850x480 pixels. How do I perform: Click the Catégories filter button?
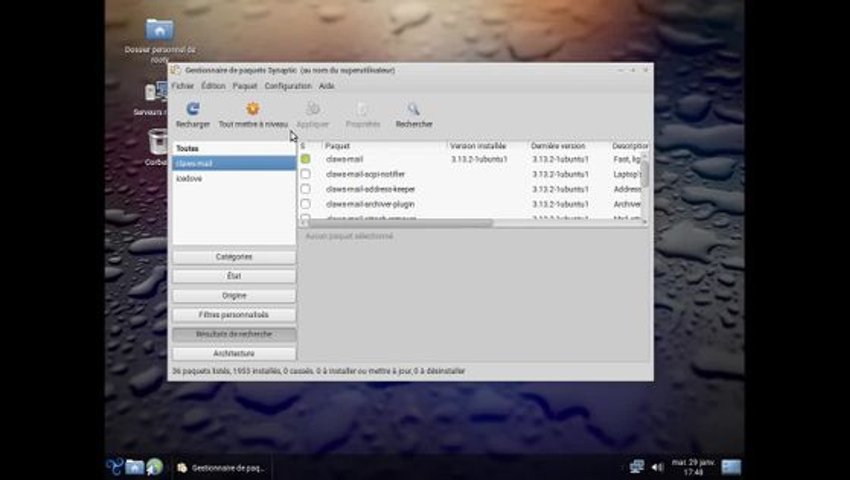tap(234, 257)
